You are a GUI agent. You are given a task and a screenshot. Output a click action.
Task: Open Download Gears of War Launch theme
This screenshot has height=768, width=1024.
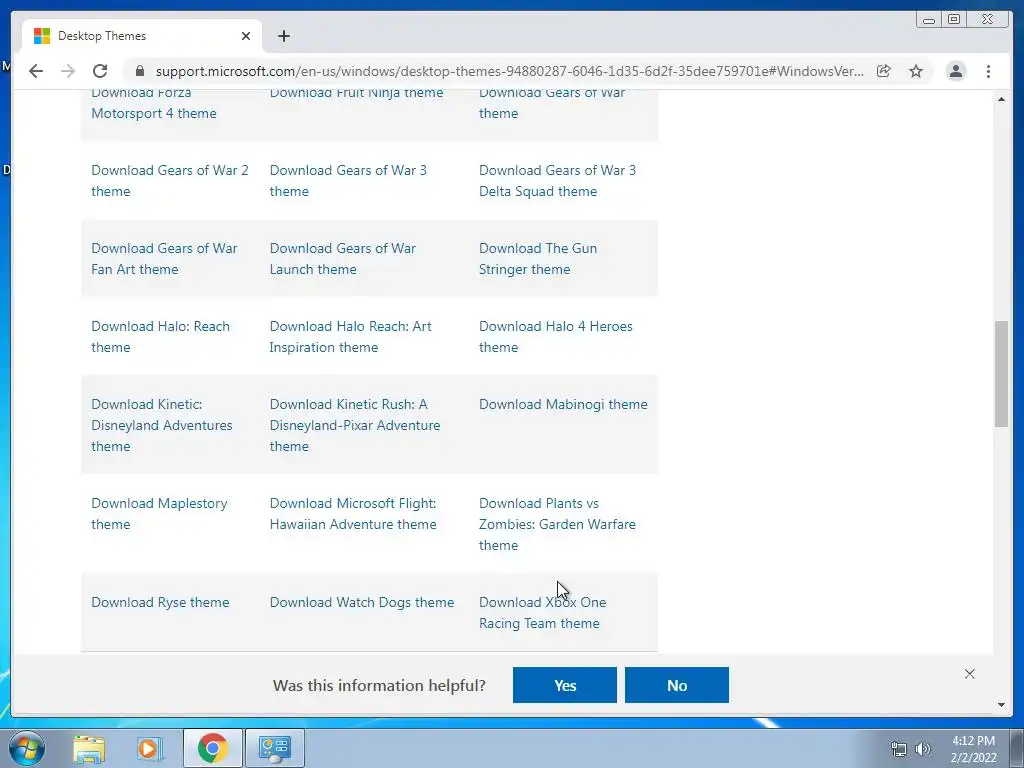coord(343,259)
